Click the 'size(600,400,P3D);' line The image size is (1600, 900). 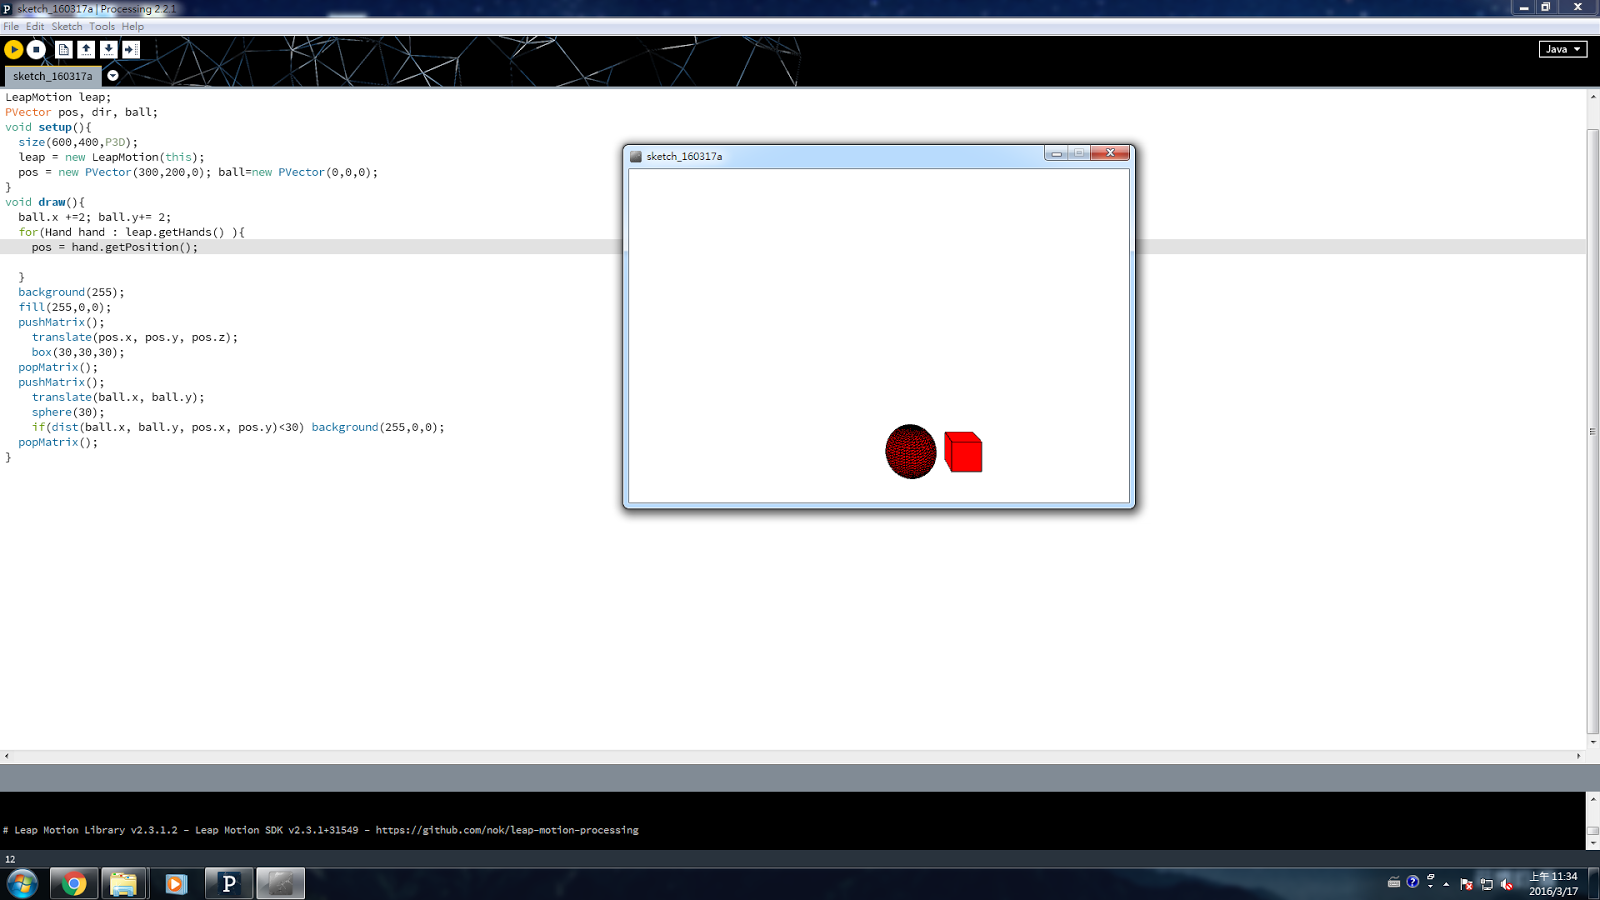(78, 142)
